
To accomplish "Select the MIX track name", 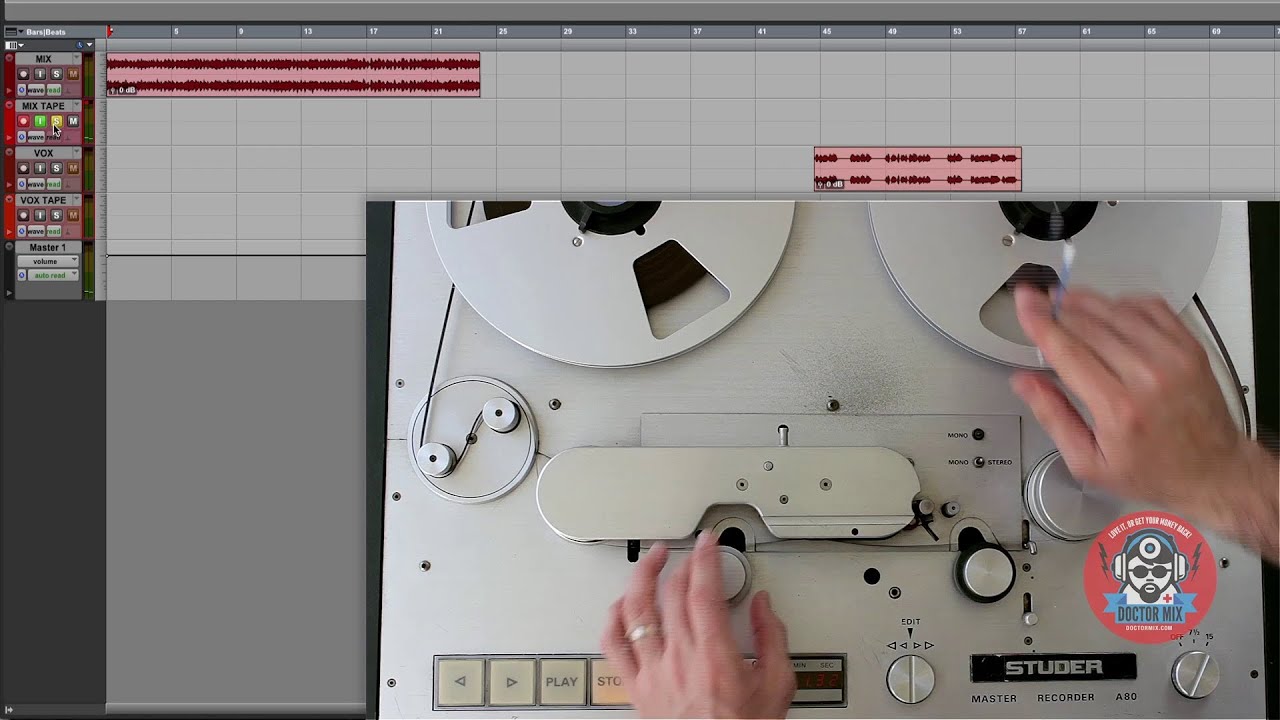I will pyautogui.click(x=43, y=58).
